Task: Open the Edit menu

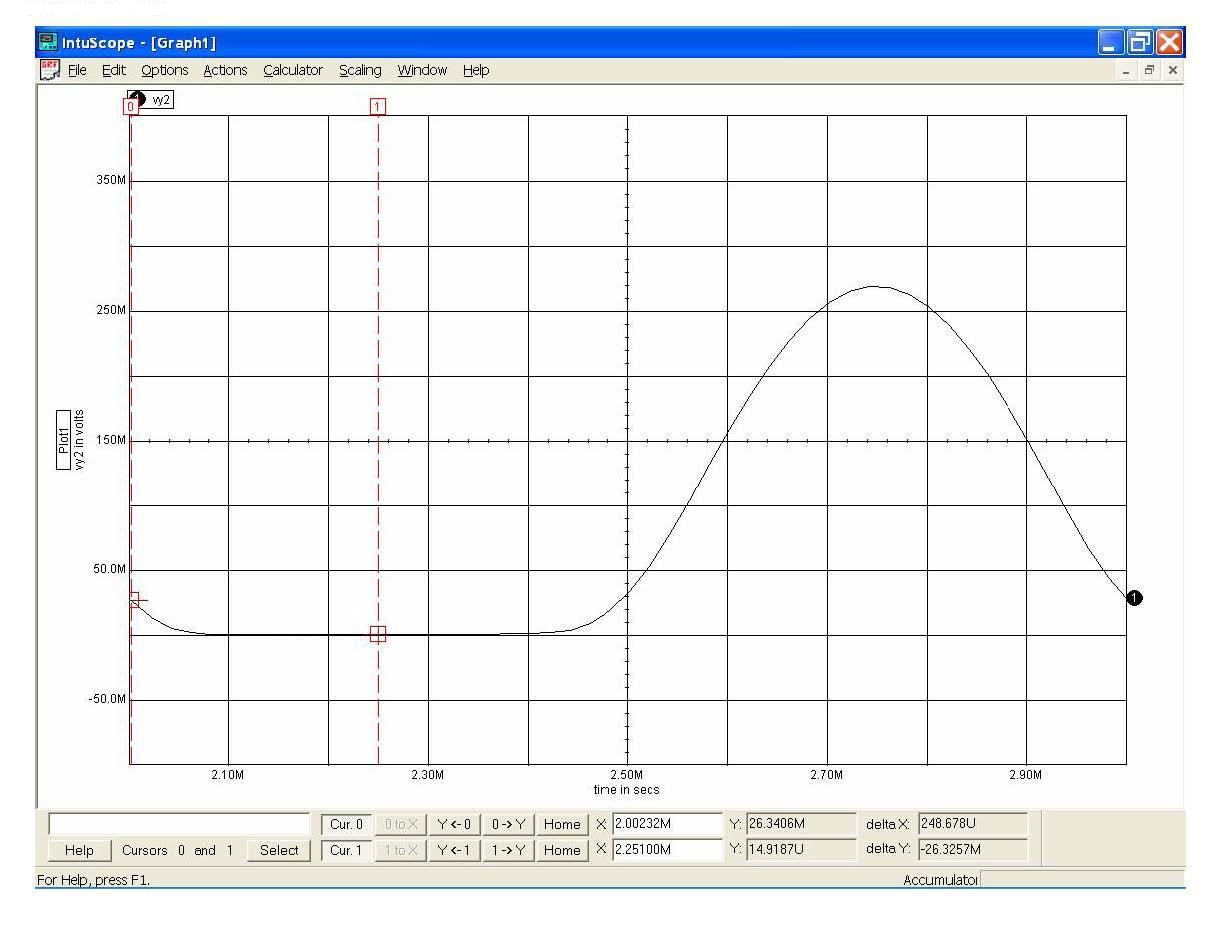Action: coord(113,70)
